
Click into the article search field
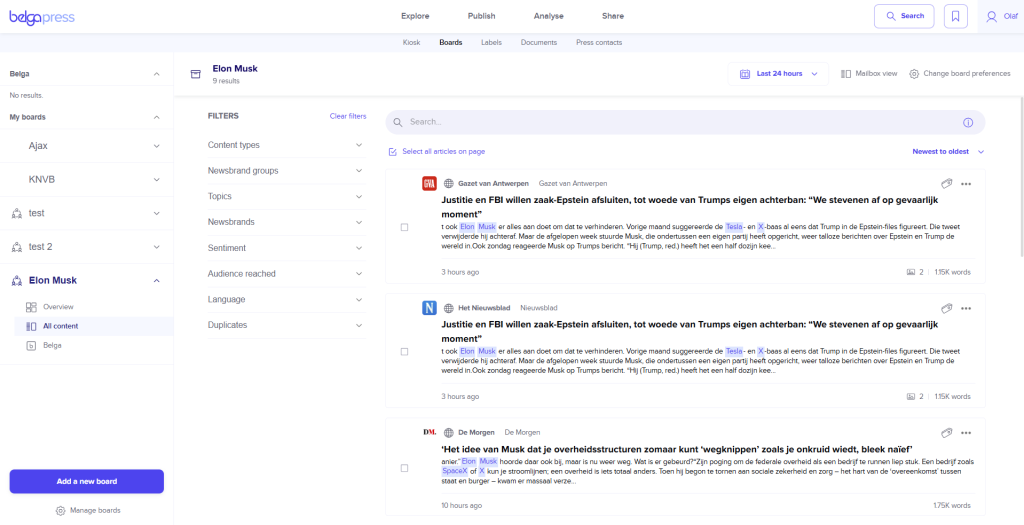[670, 122]
